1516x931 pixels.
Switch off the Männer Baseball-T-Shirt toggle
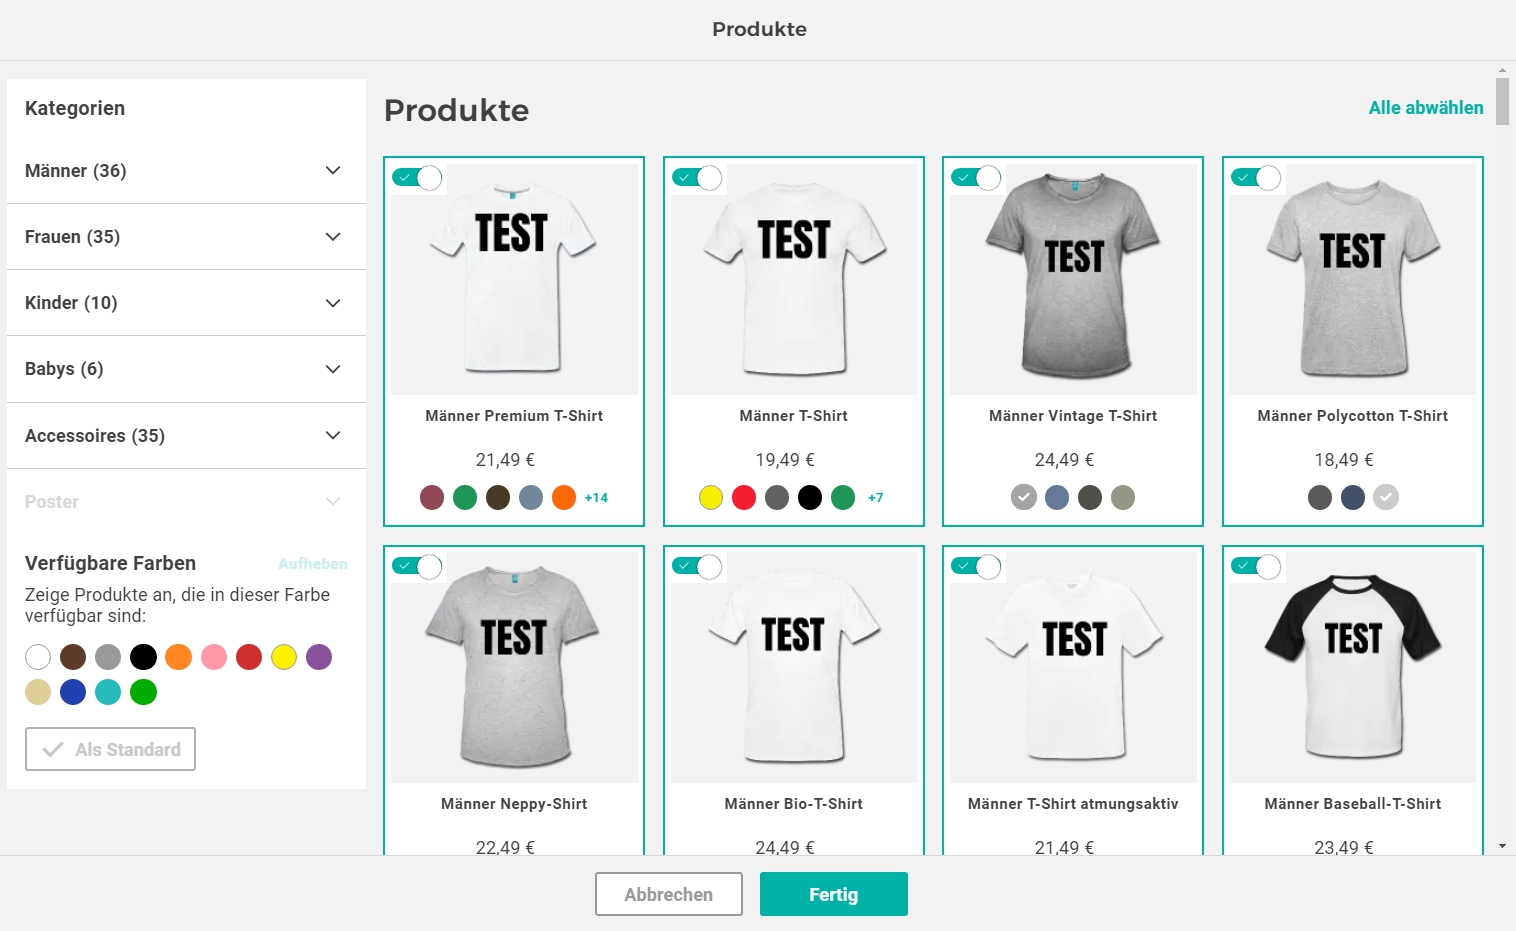[1256, 567]
